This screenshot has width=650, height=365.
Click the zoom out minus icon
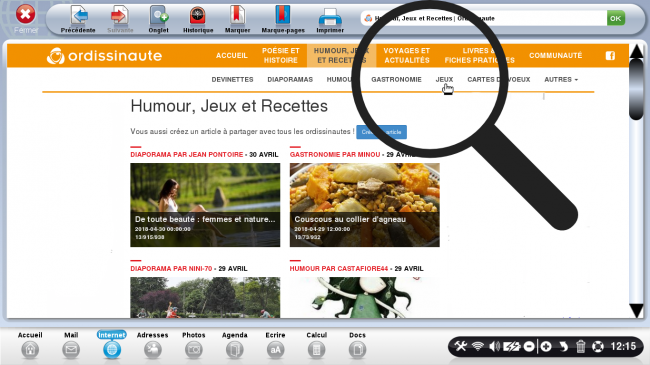(529, 346)
